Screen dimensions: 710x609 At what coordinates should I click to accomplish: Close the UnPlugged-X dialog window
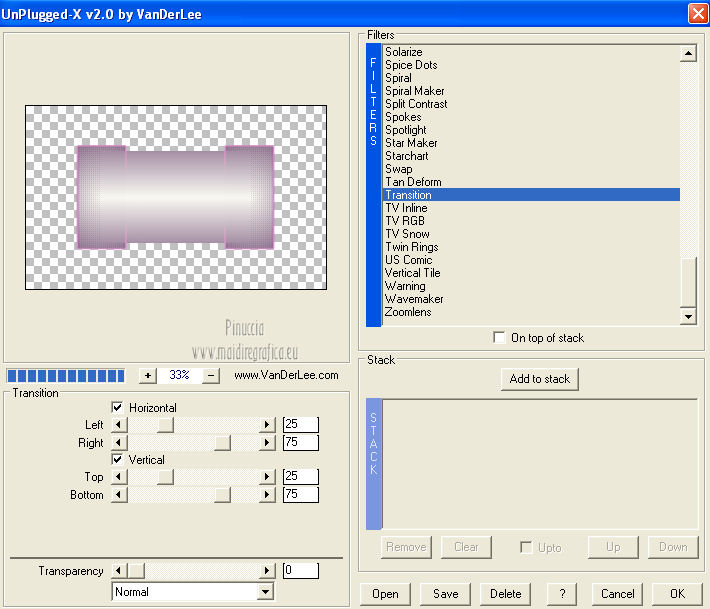[698, 13]
